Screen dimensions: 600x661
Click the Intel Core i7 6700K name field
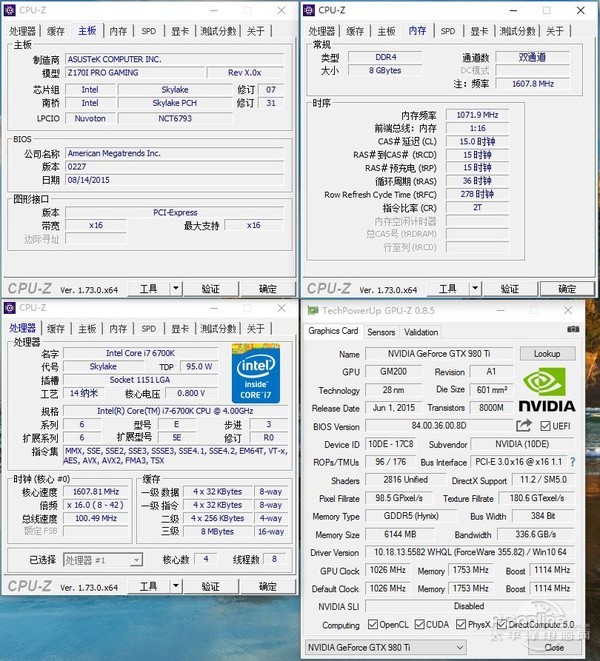pos(140,353)
